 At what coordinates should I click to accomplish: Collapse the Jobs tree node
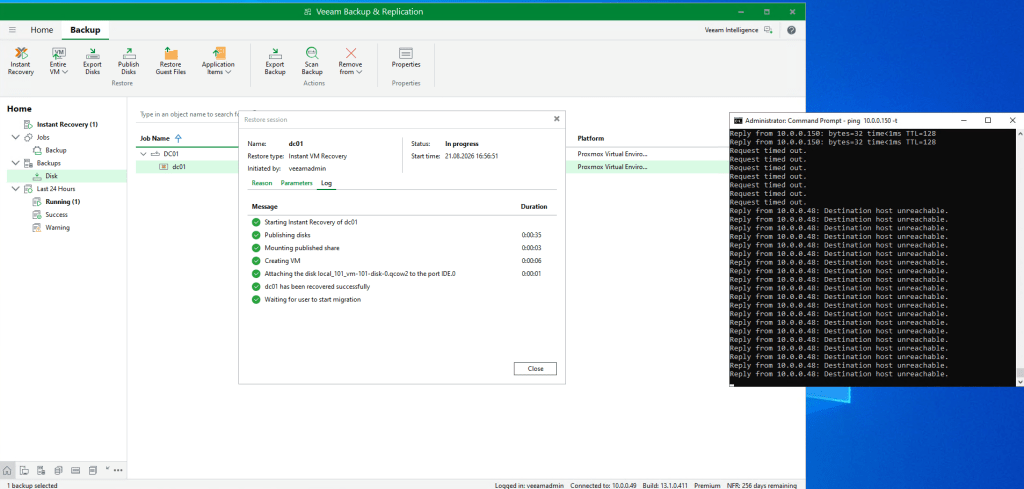[x=15, y=138]
